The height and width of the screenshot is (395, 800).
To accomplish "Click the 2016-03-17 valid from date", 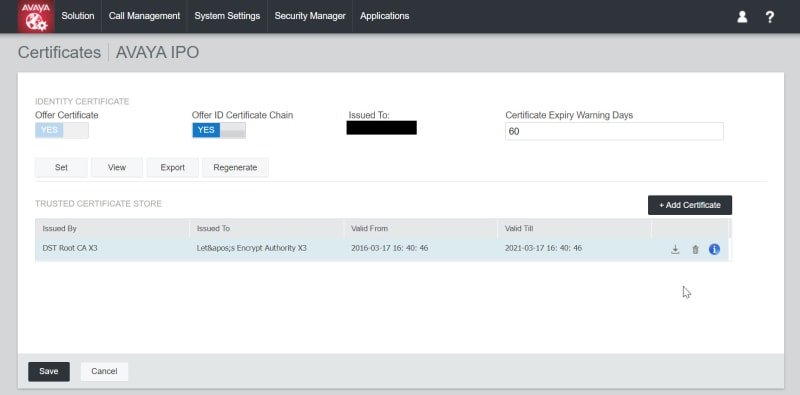I will click(390, 249).
